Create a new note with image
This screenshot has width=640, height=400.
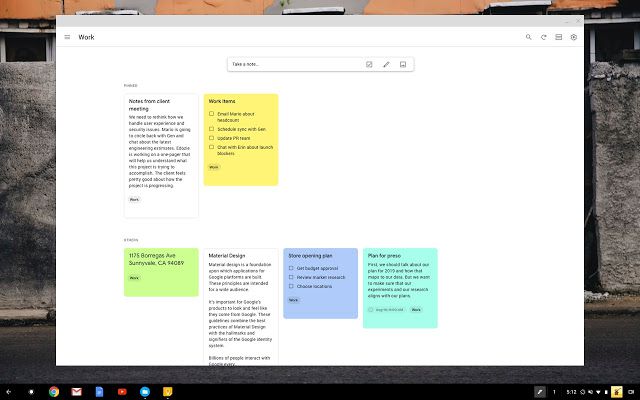pos(402,64)
